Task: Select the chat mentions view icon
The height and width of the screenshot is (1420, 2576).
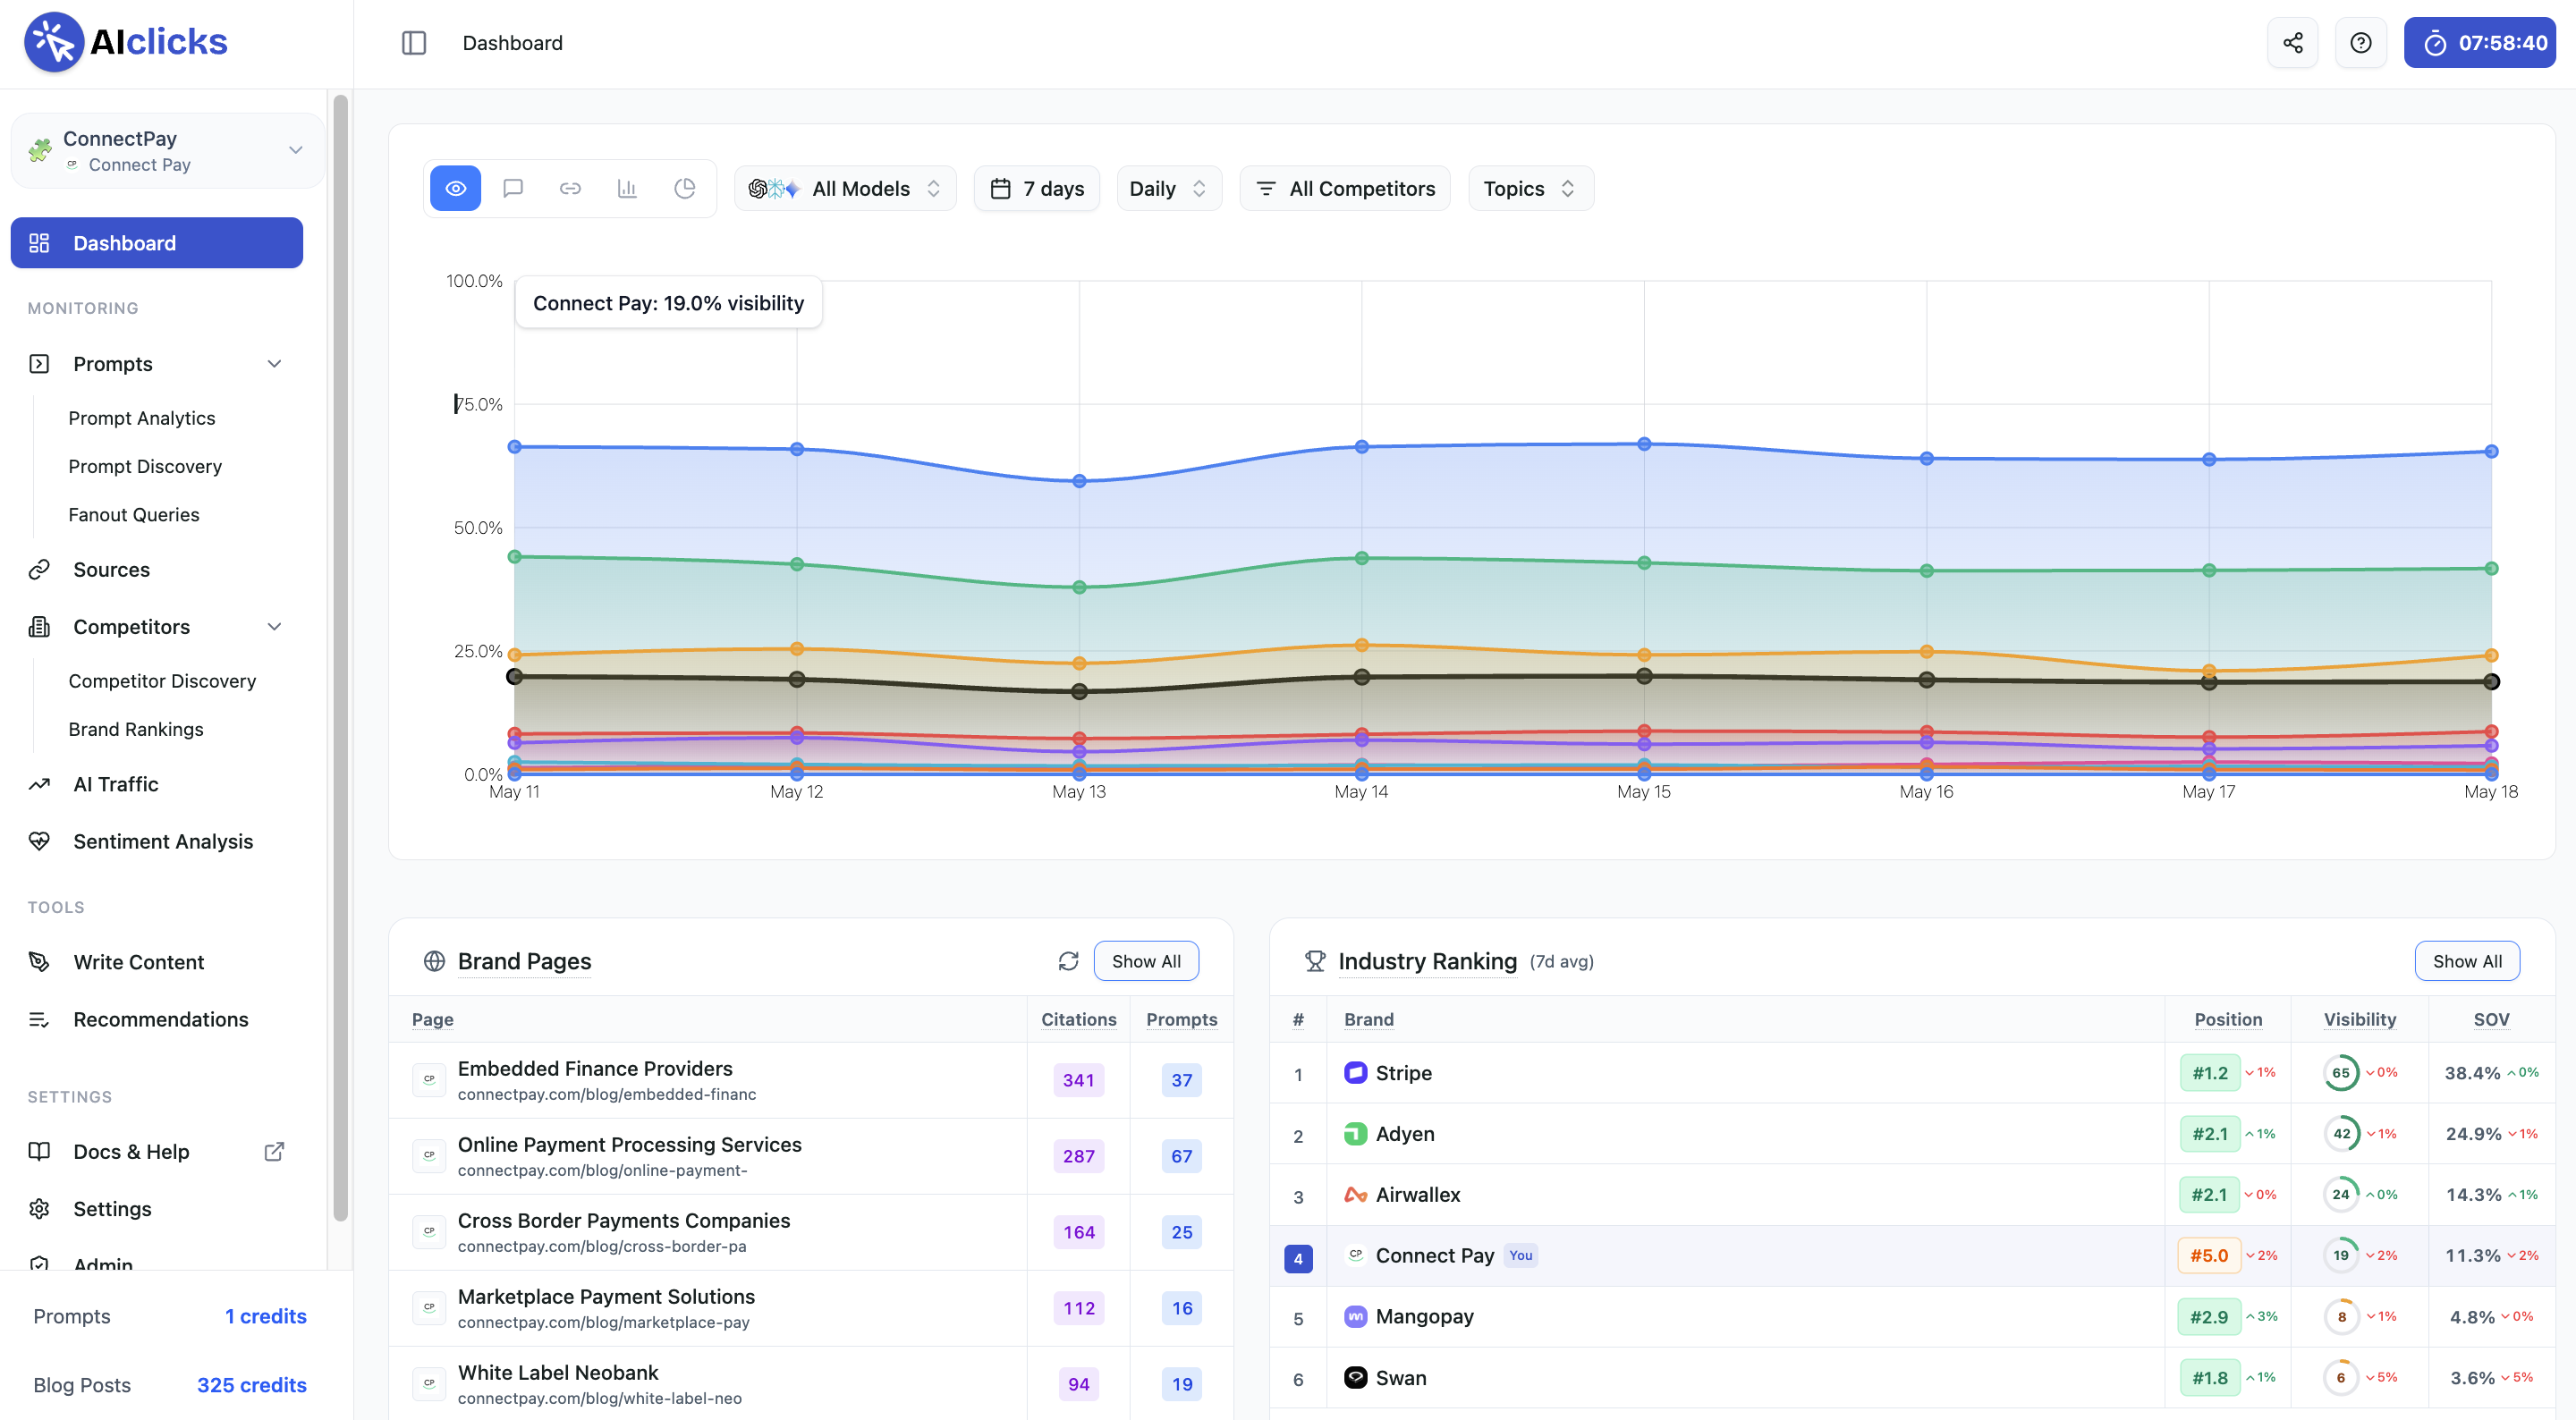Action: point(513,189)
